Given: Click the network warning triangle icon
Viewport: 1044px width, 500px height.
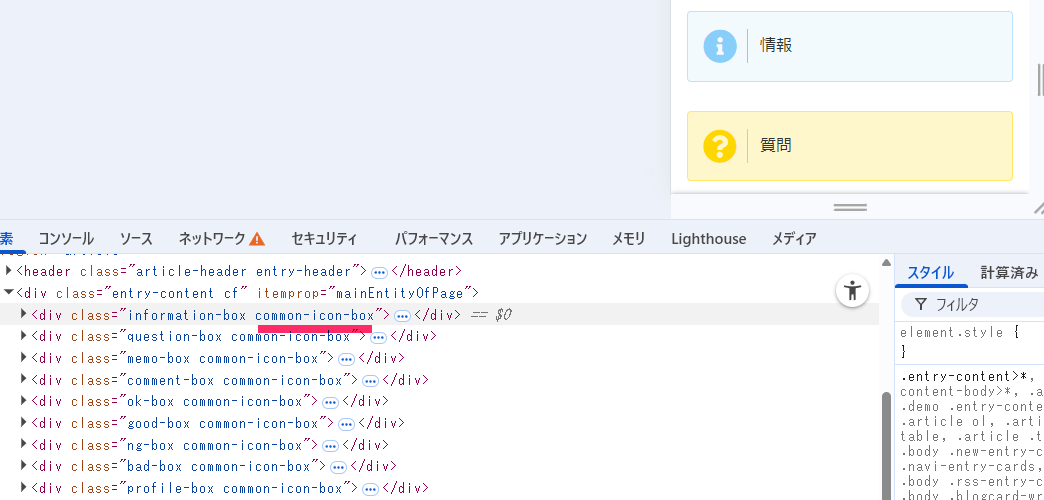Looking at the screenshot, I should tap(257, 239).
